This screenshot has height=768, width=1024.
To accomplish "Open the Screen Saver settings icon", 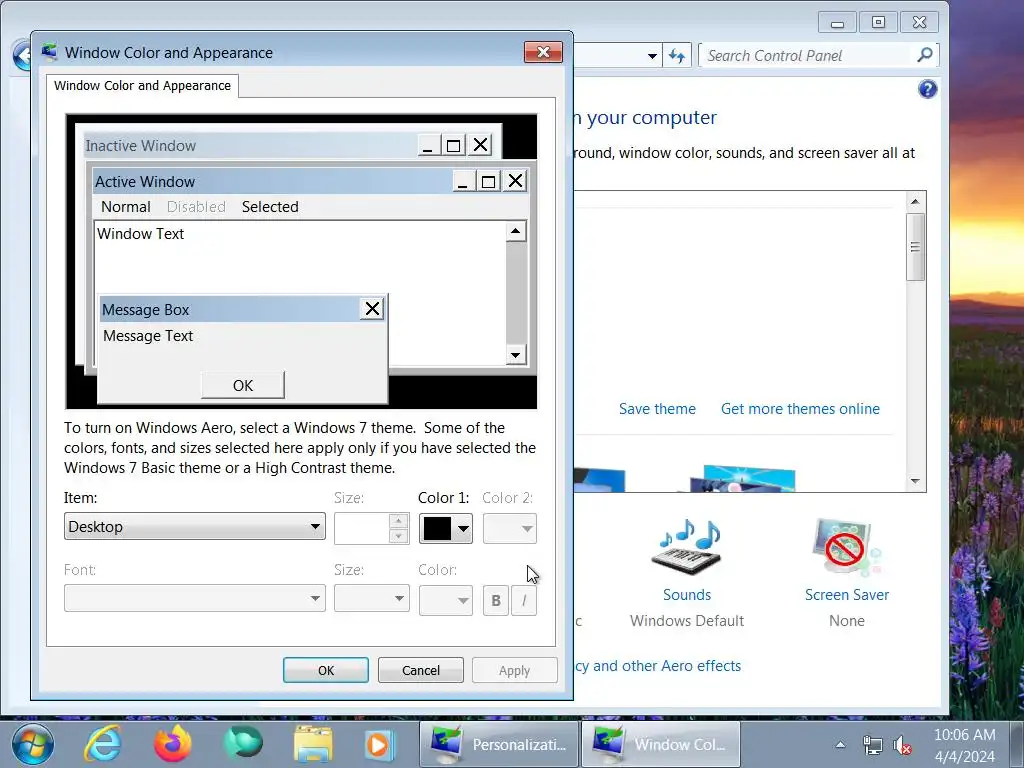I will pyautogui.click(x=847, y=549).
